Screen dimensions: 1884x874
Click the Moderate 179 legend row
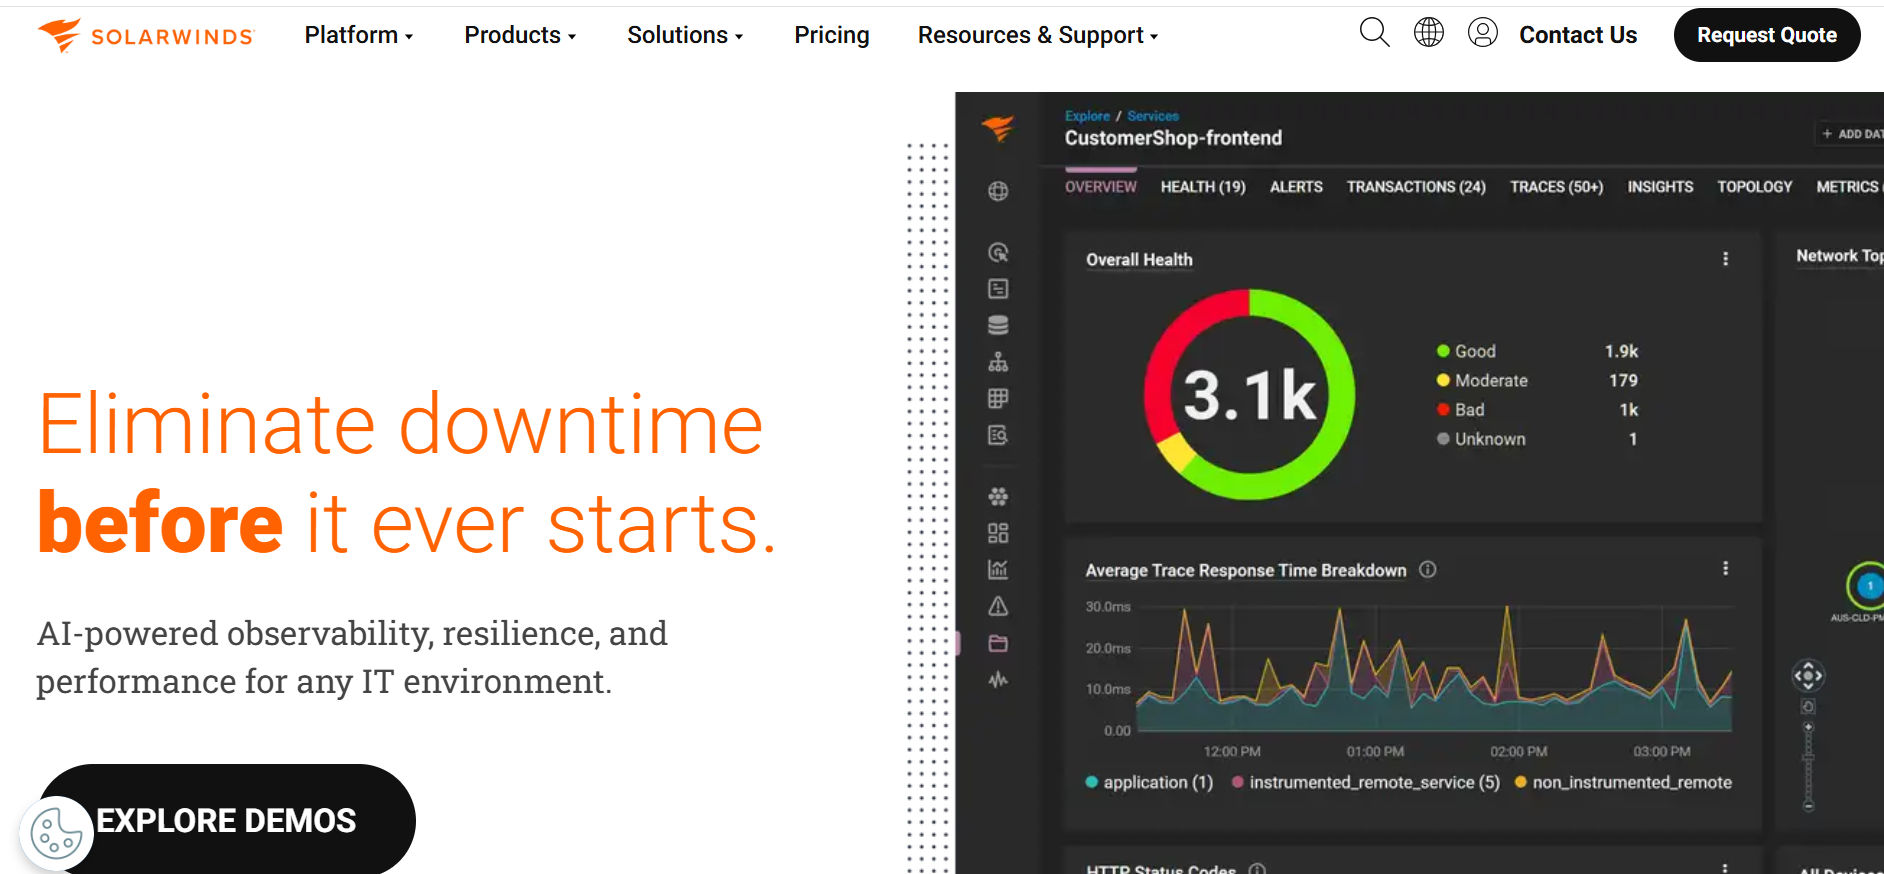[x=1537, y=381]
